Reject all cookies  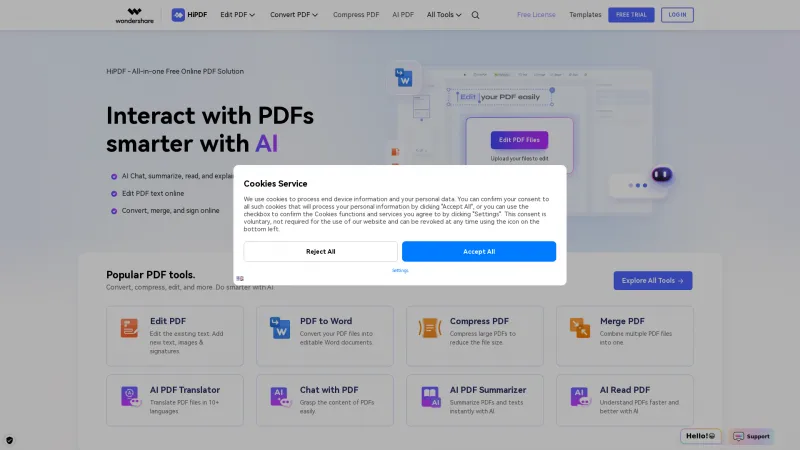(320, 252)
